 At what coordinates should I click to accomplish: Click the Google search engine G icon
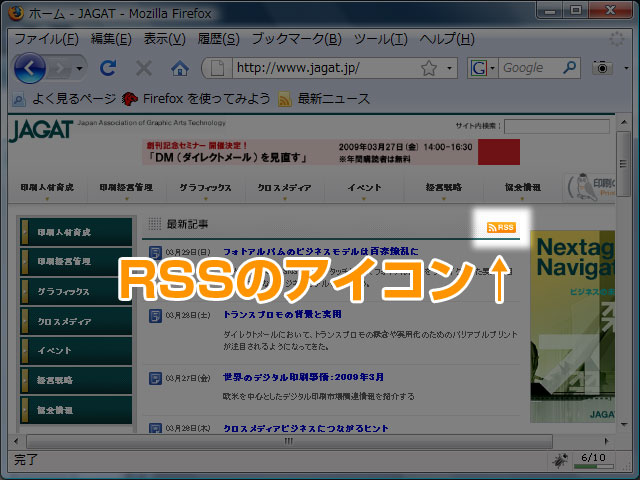coord(478,68)
